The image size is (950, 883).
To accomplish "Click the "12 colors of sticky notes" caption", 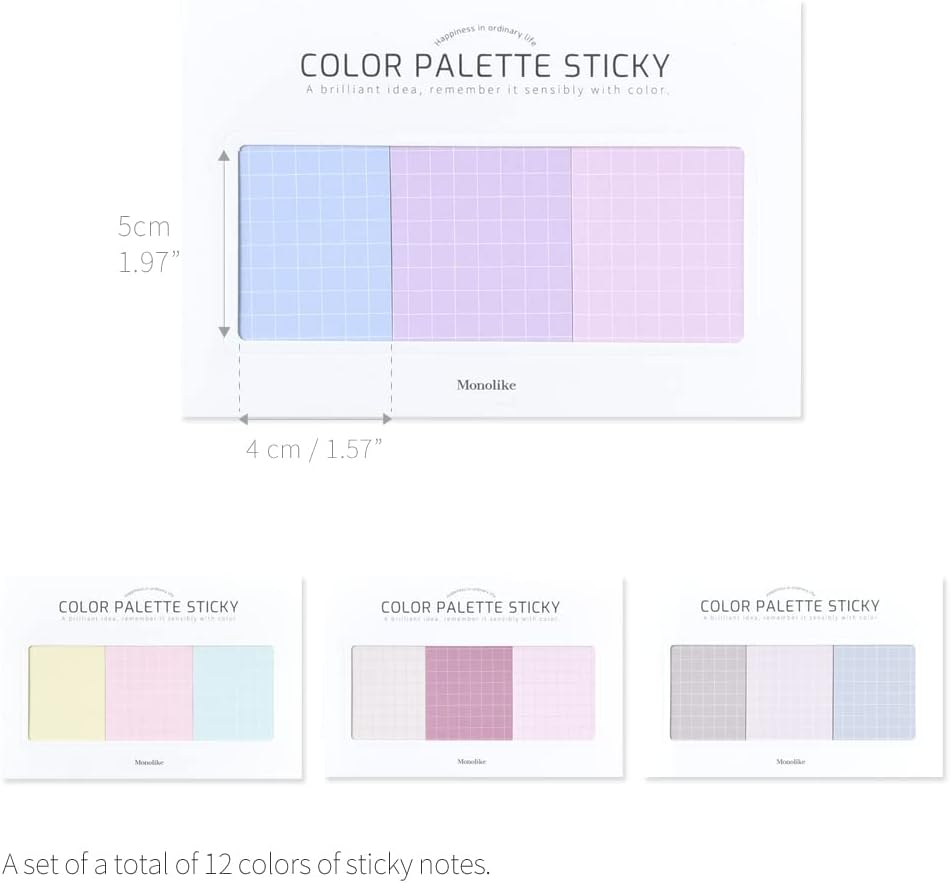I will tap(246, 863).
